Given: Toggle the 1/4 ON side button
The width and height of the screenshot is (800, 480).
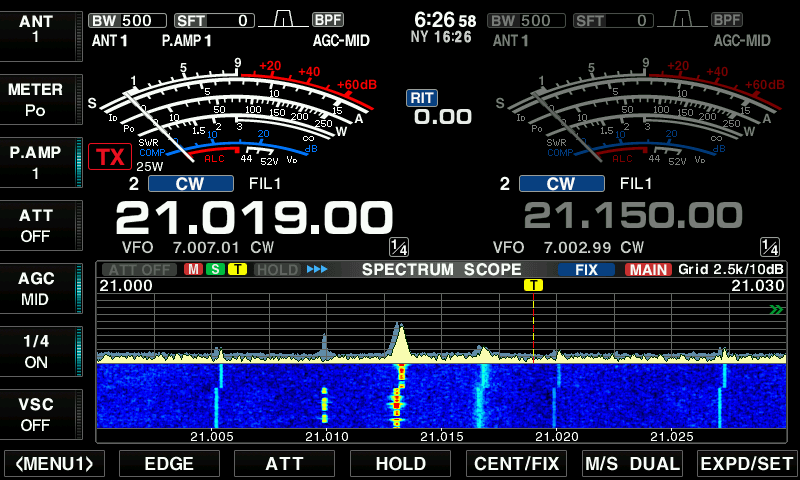Looking at the screenshot, I should coord(36,351).
